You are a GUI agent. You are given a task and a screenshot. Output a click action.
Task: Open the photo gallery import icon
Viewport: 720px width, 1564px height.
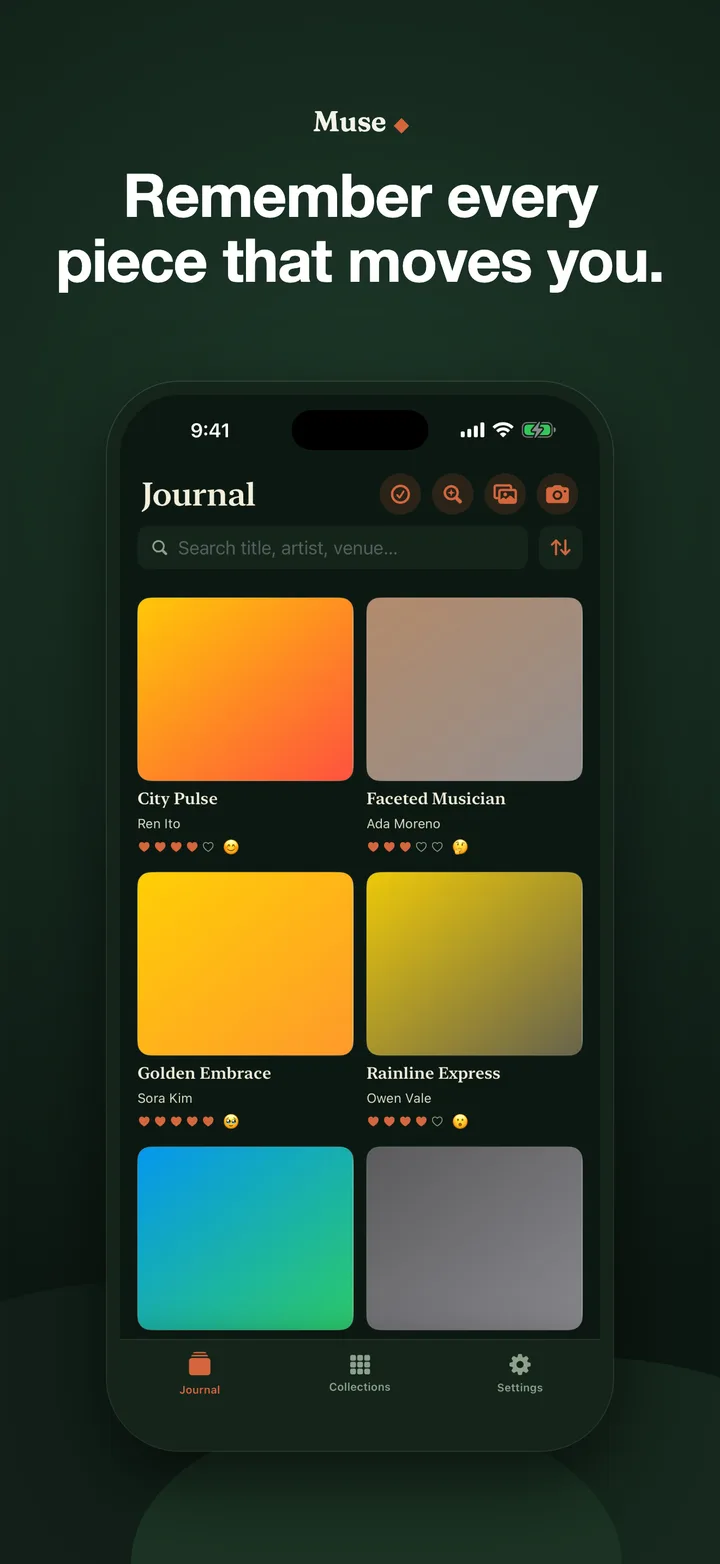click(506, 494)
